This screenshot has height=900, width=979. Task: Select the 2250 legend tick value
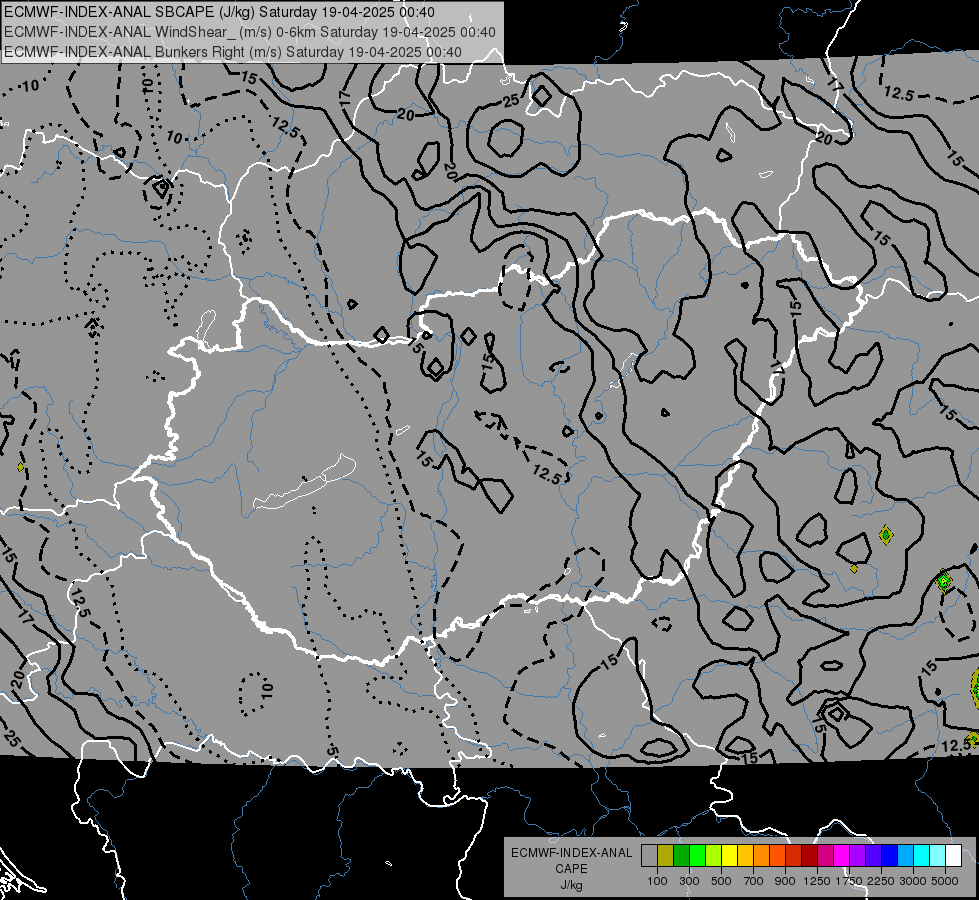click(880, 881)
